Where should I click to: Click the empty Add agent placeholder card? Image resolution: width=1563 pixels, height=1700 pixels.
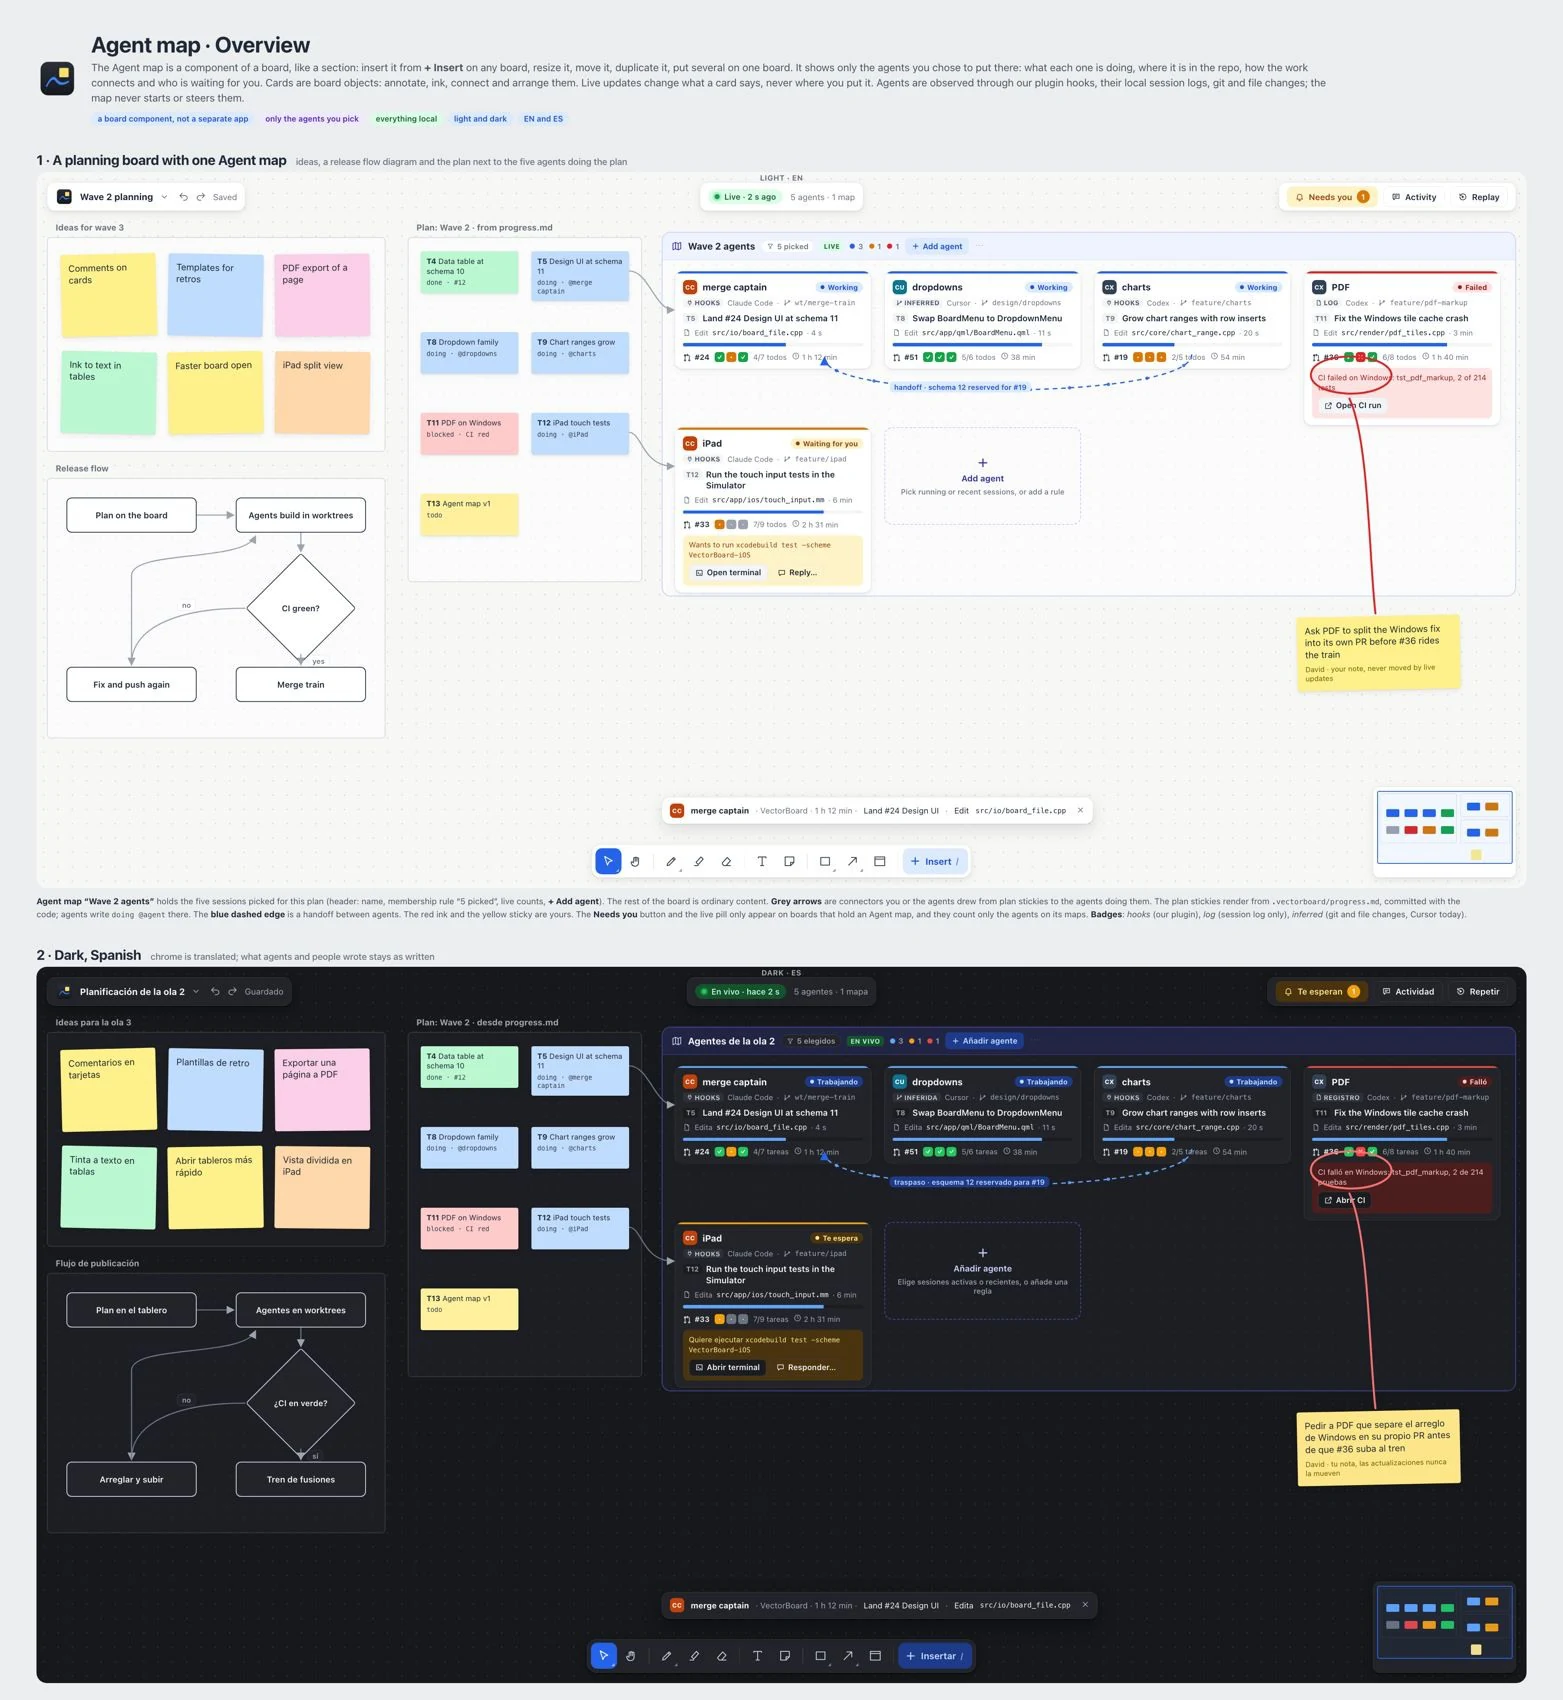(982, 476)
